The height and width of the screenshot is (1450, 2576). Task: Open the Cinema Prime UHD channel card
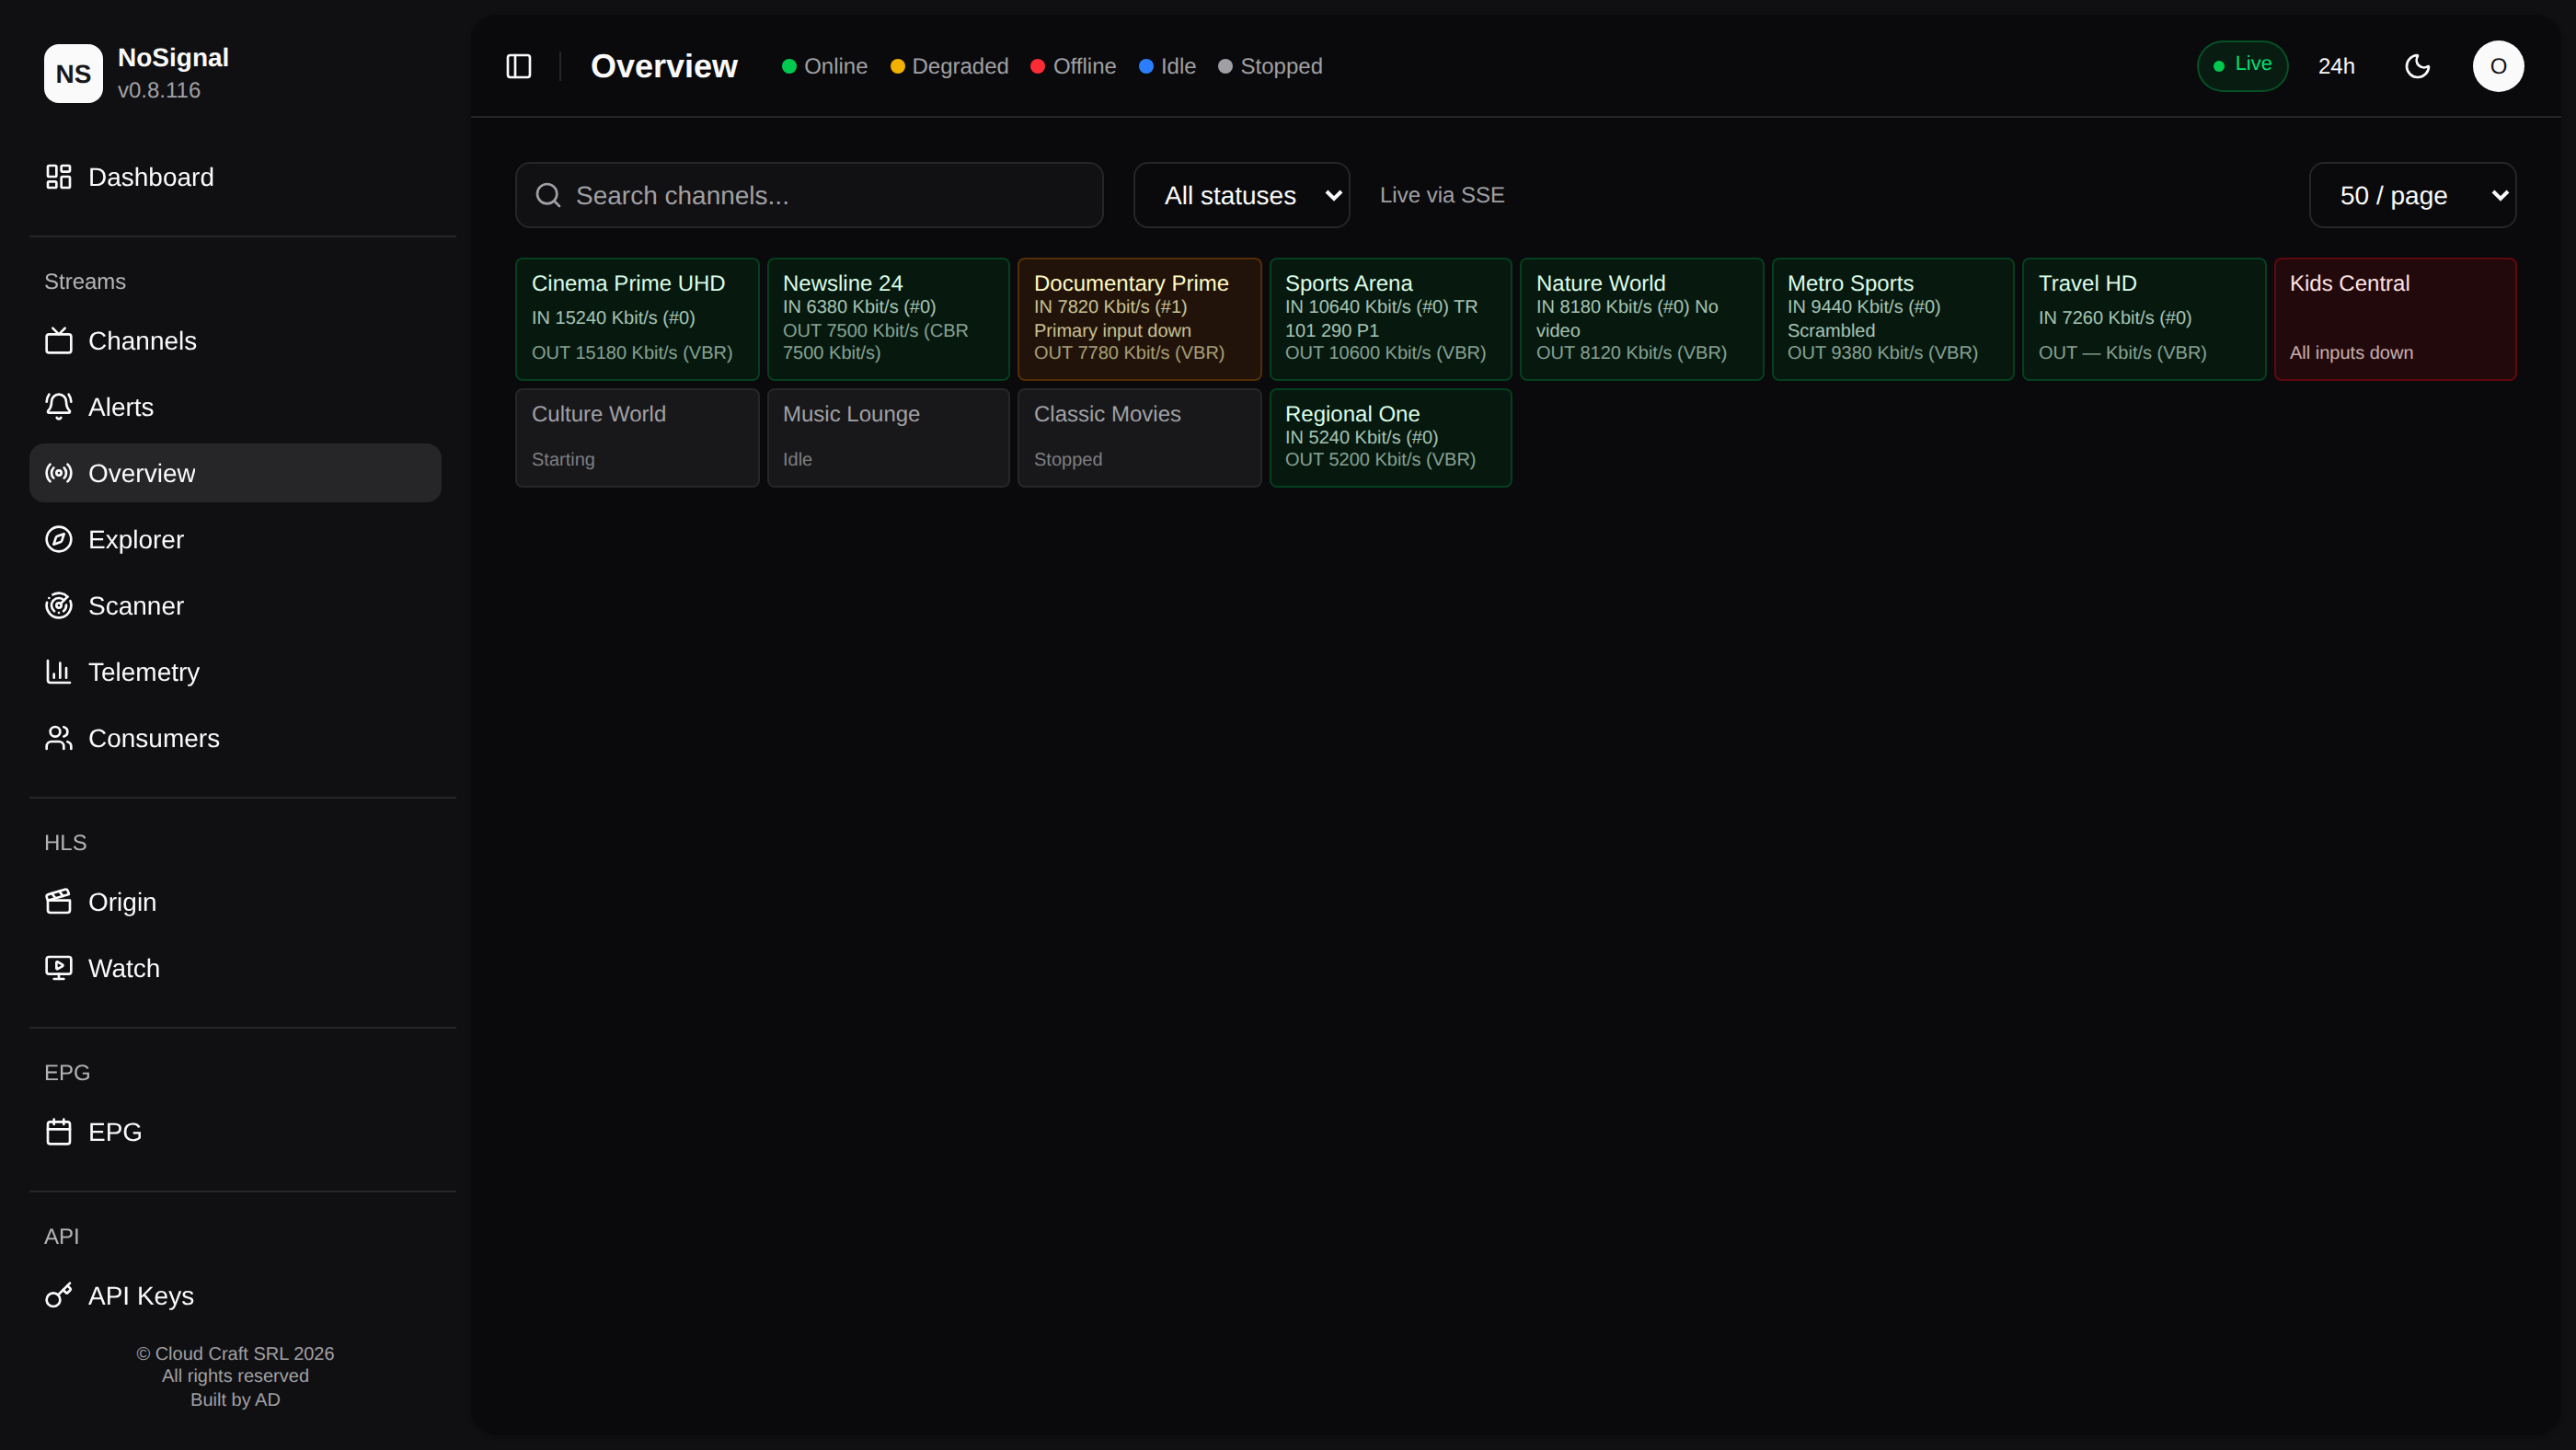click(637, 319)
